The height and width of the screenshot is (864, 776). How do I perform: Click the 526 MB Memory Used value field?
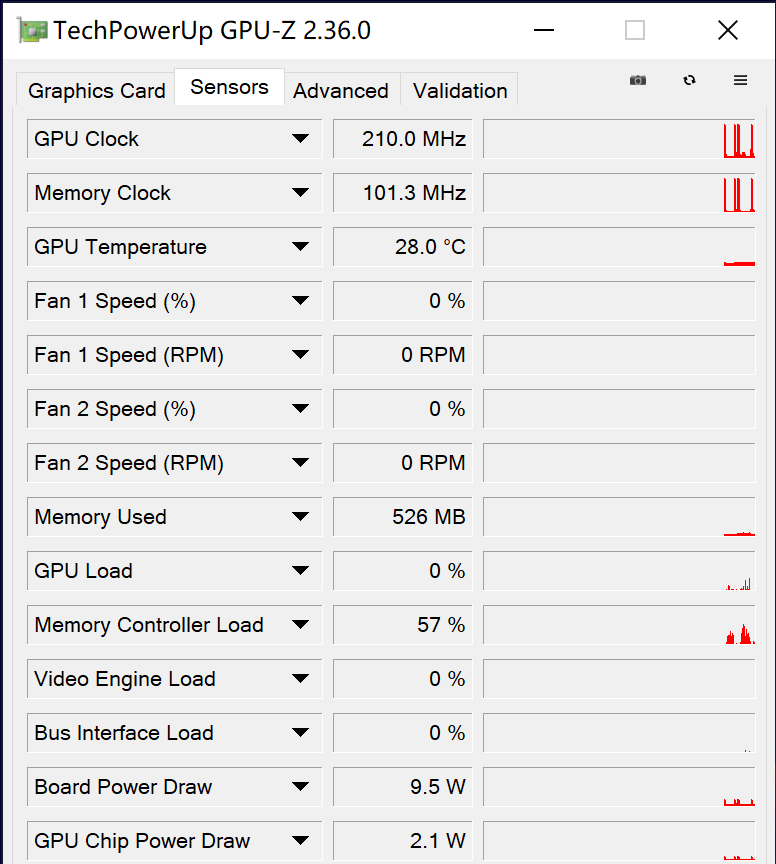(x=402, y=516)
